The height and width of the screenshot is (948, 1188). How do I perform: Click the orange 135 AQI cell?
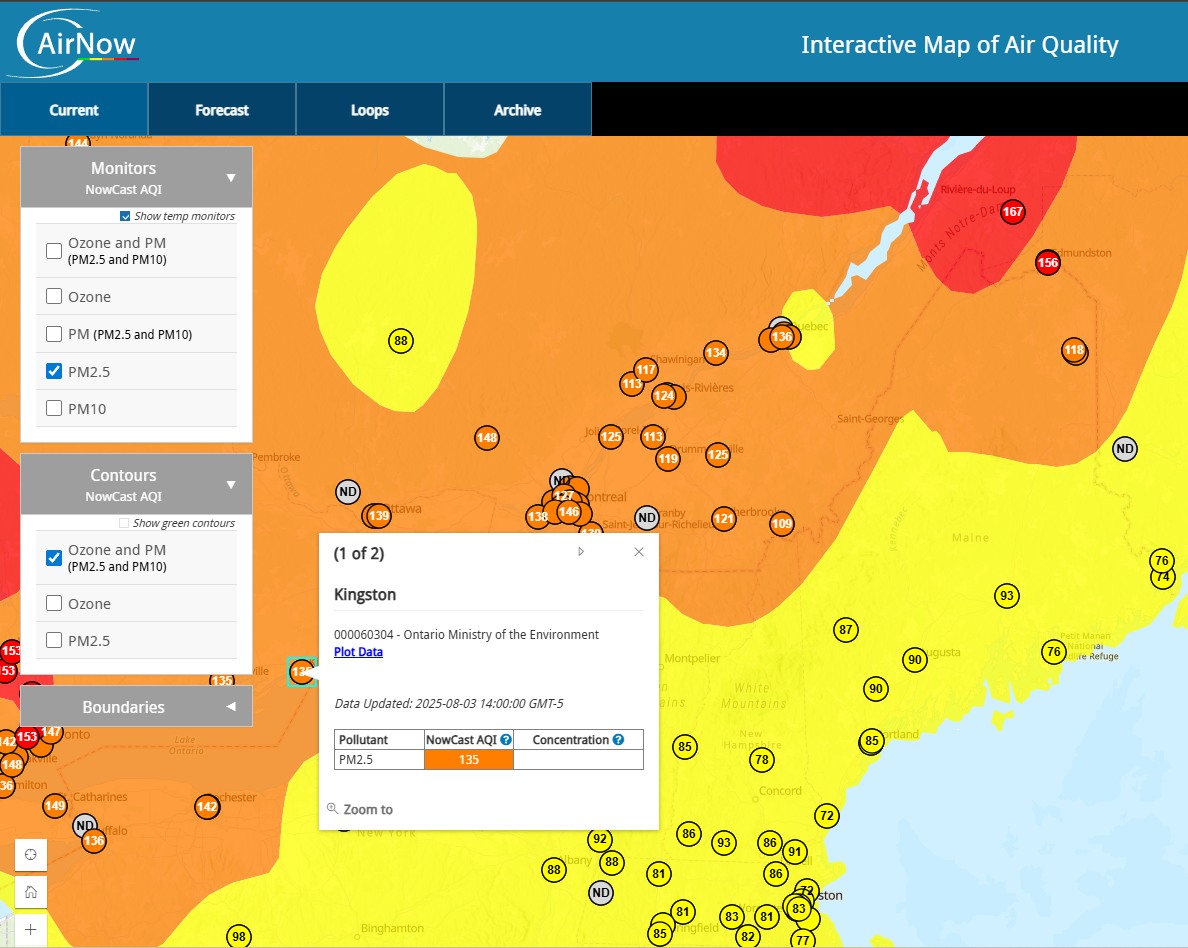469,759
